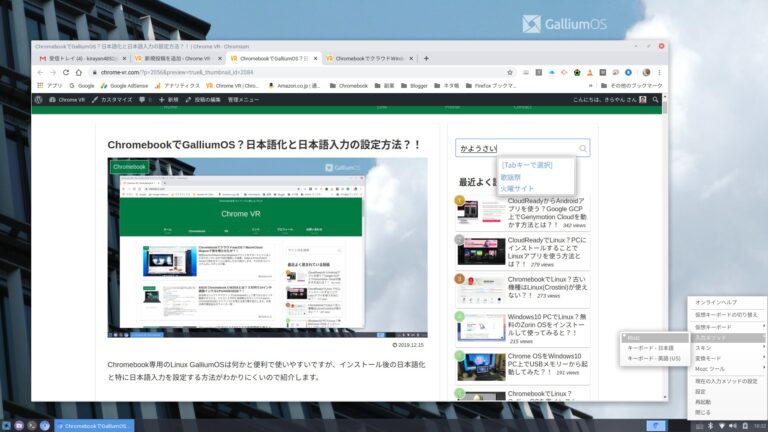Click the Chromium address bar URL
This screenshot has height=432, width=768.
[177, 72]
